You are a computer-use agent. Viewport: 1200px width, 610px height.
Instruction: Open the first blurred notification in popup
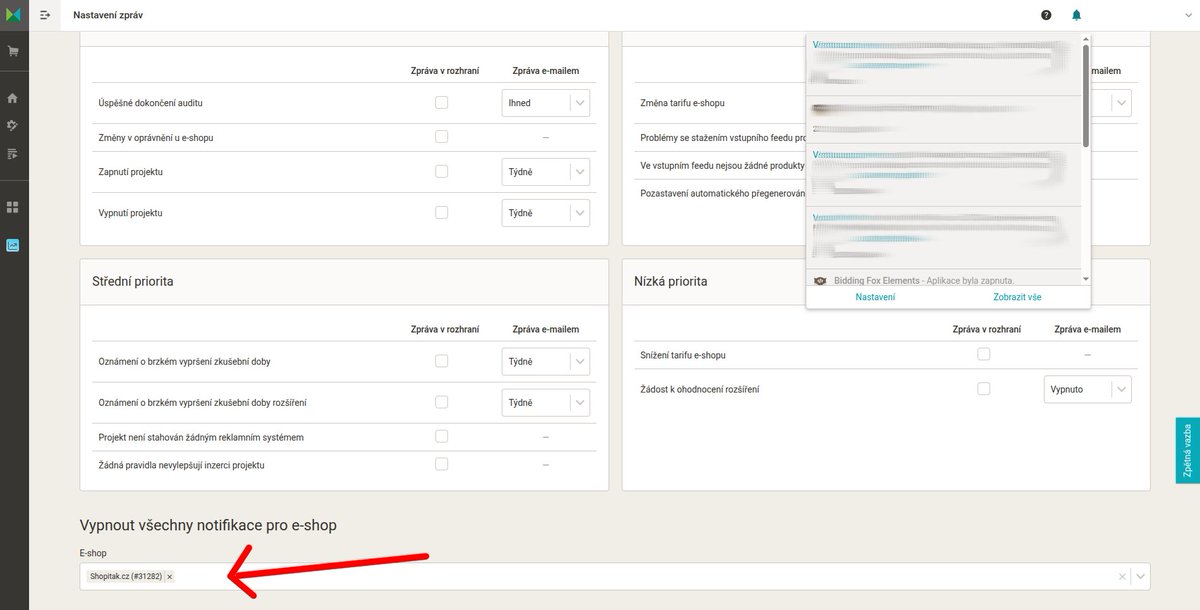pyautogui.click(x=943, y=65)
